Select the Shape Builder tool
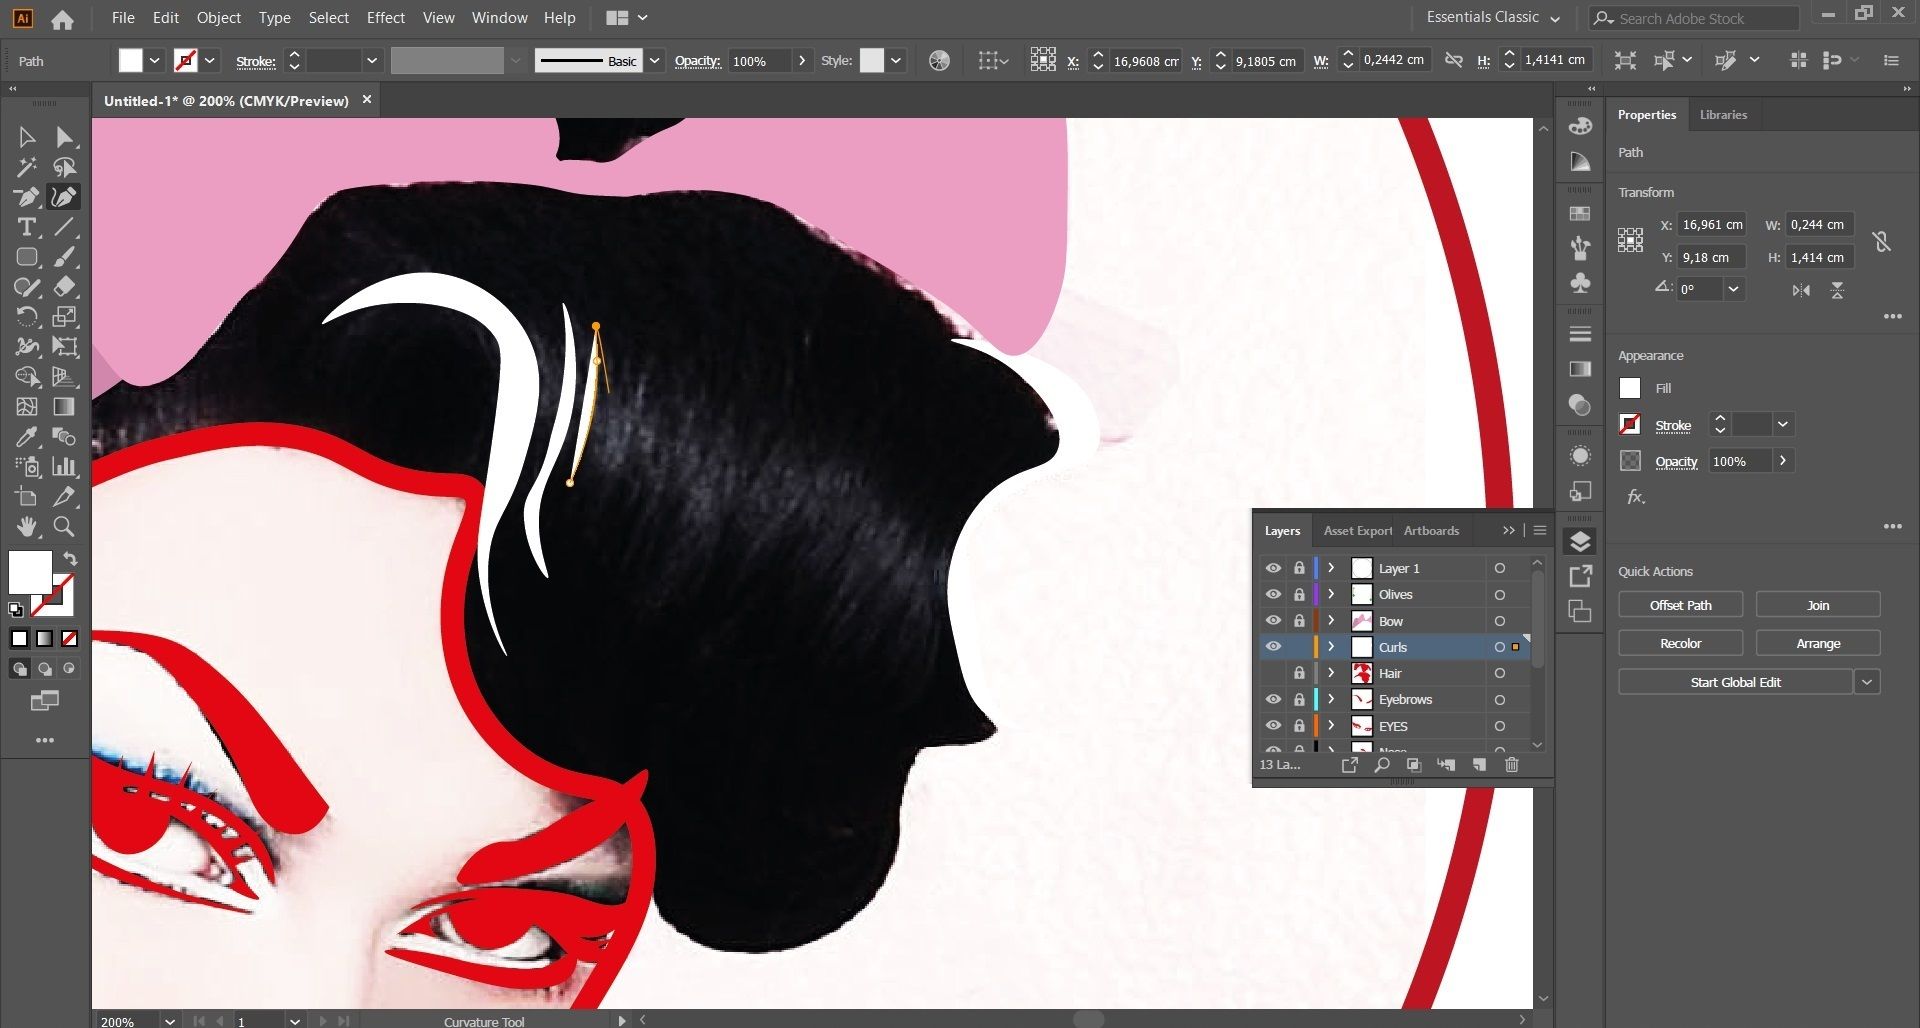Screen dimensions: 1920x1028 coord(27,377)
